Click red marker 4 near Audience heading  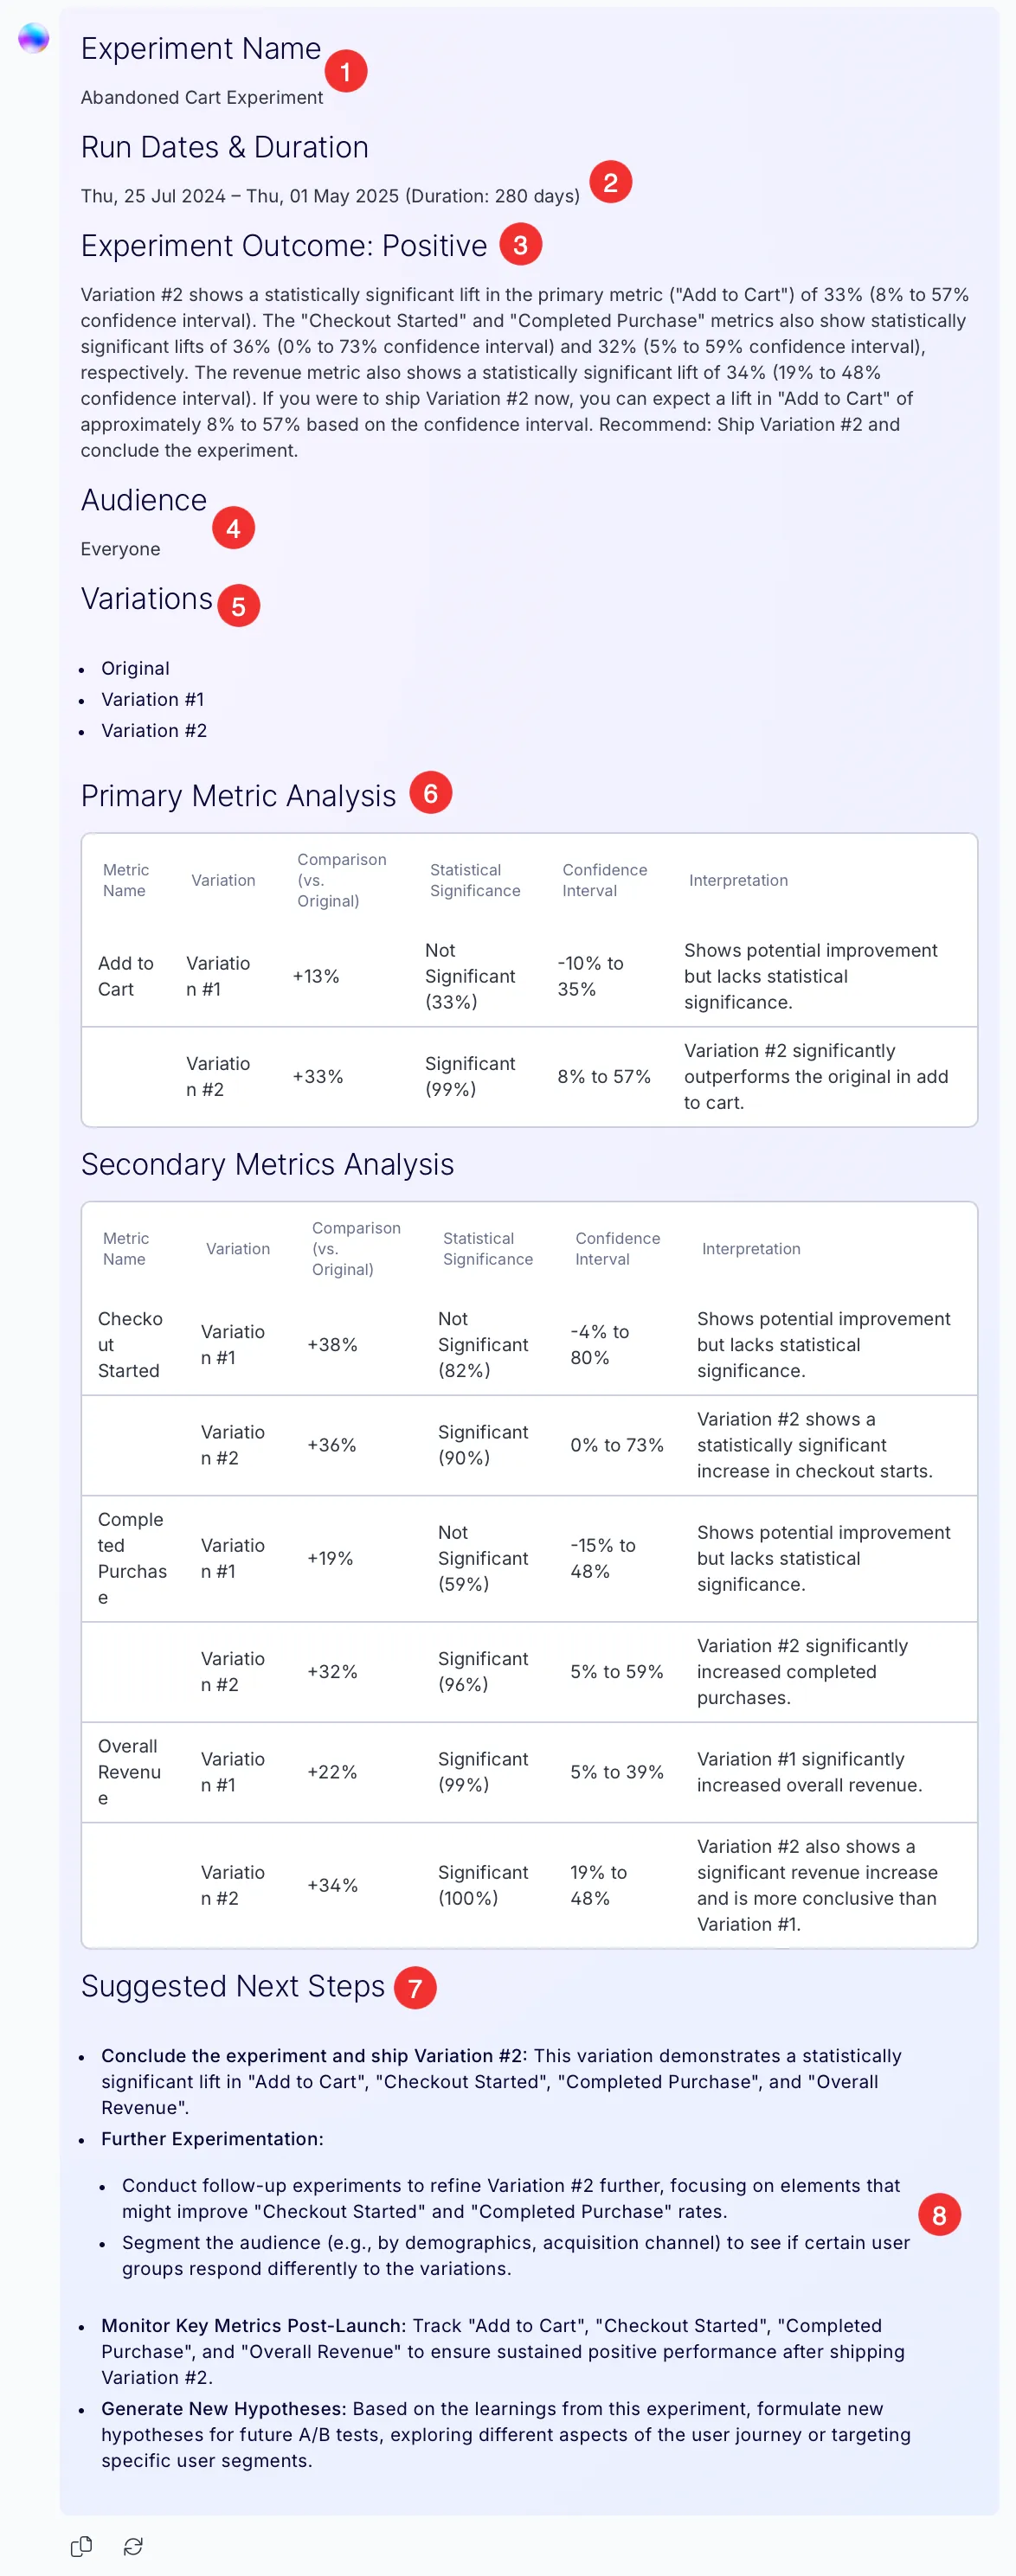233,527
